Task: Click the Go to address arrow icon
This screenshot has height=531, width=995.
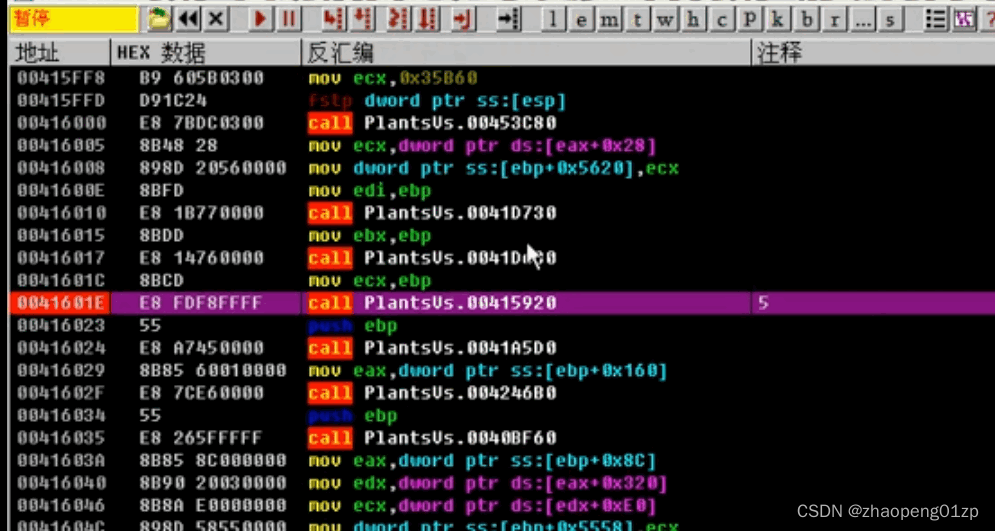Action: click(508, 20)
